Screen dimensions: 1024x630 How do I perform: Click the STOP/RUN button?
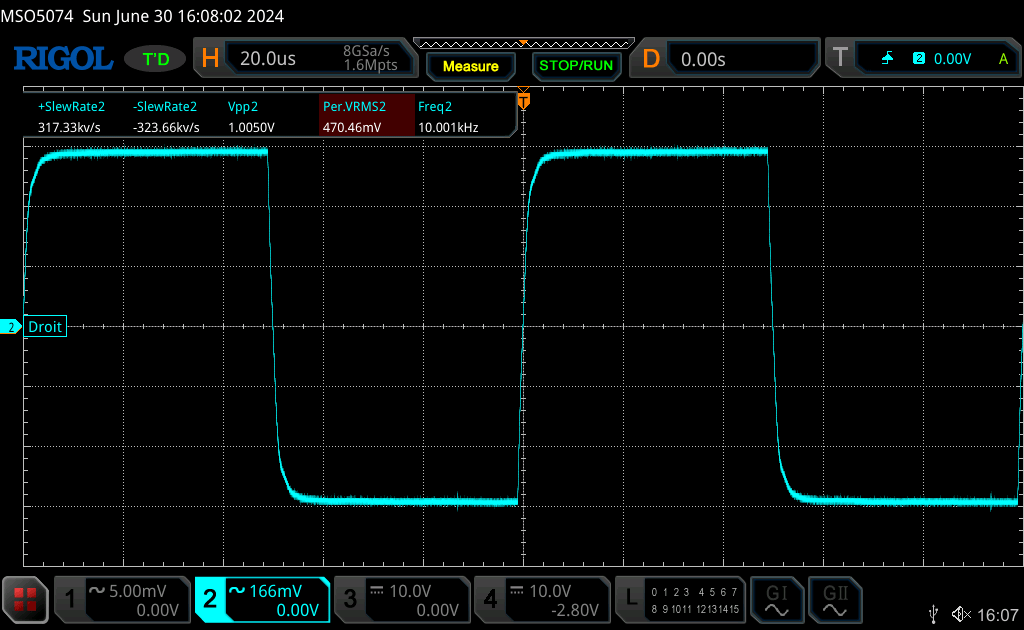[576, 65]
